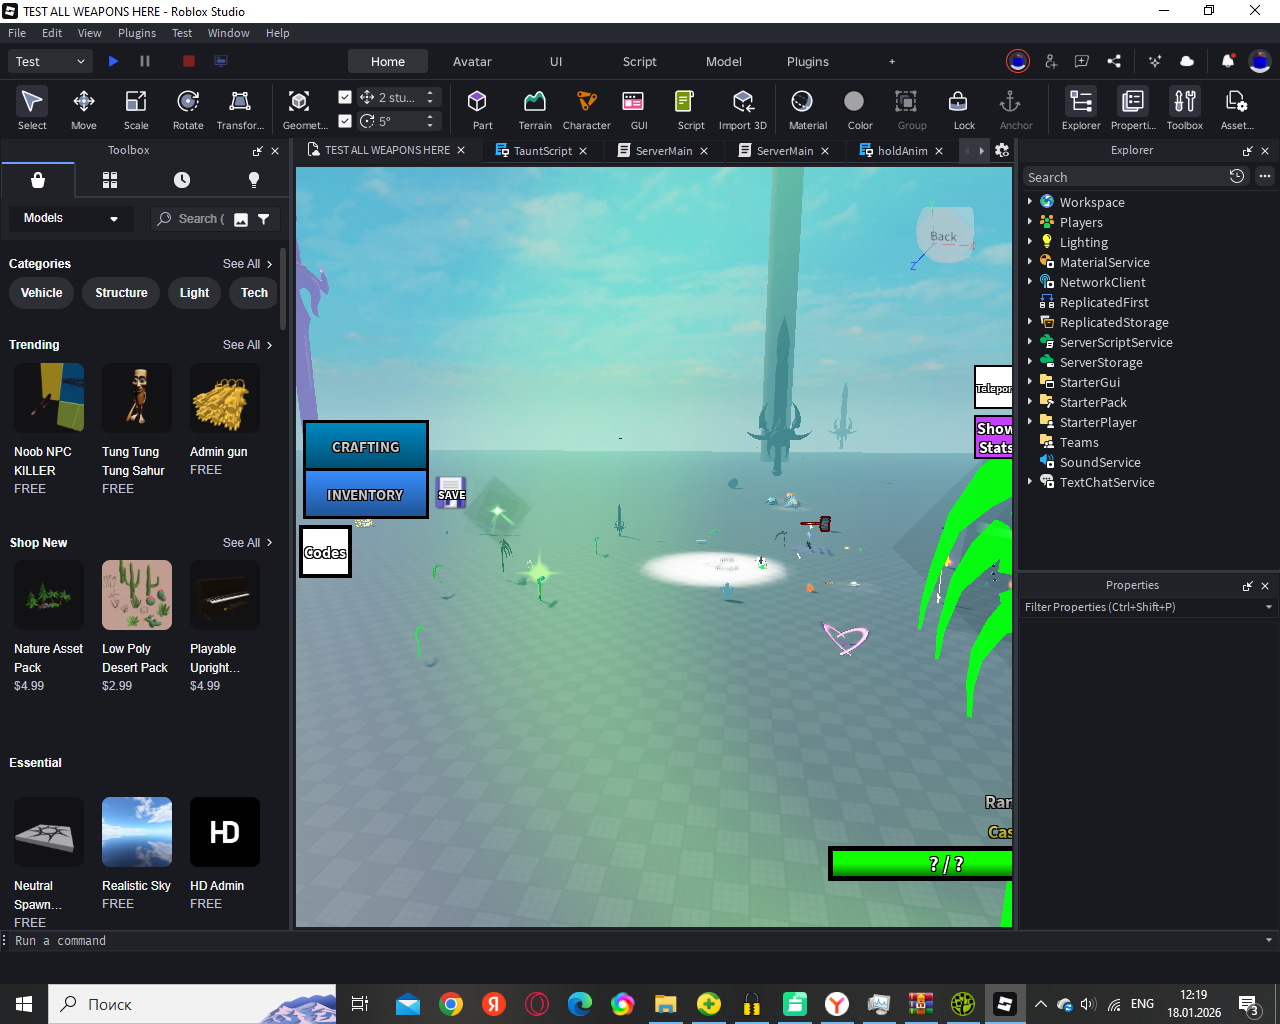Expand the ServerScriptService node
The height and width of the screenshot is (1024, 1280).
[1029, 342]
